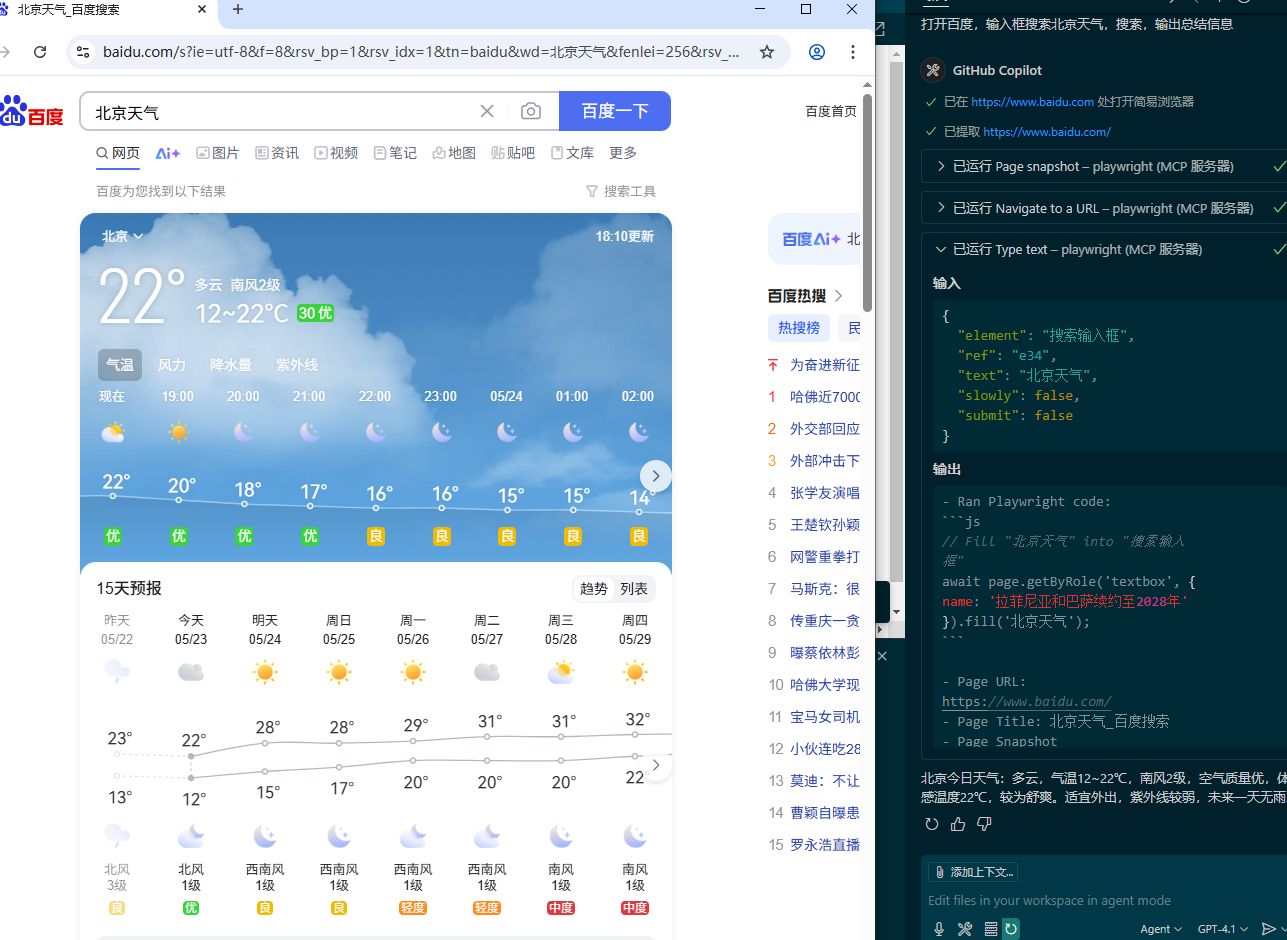Clear the Baidu search box text
This screenshot has height=940, width=1287.
[x=487, y=111]
